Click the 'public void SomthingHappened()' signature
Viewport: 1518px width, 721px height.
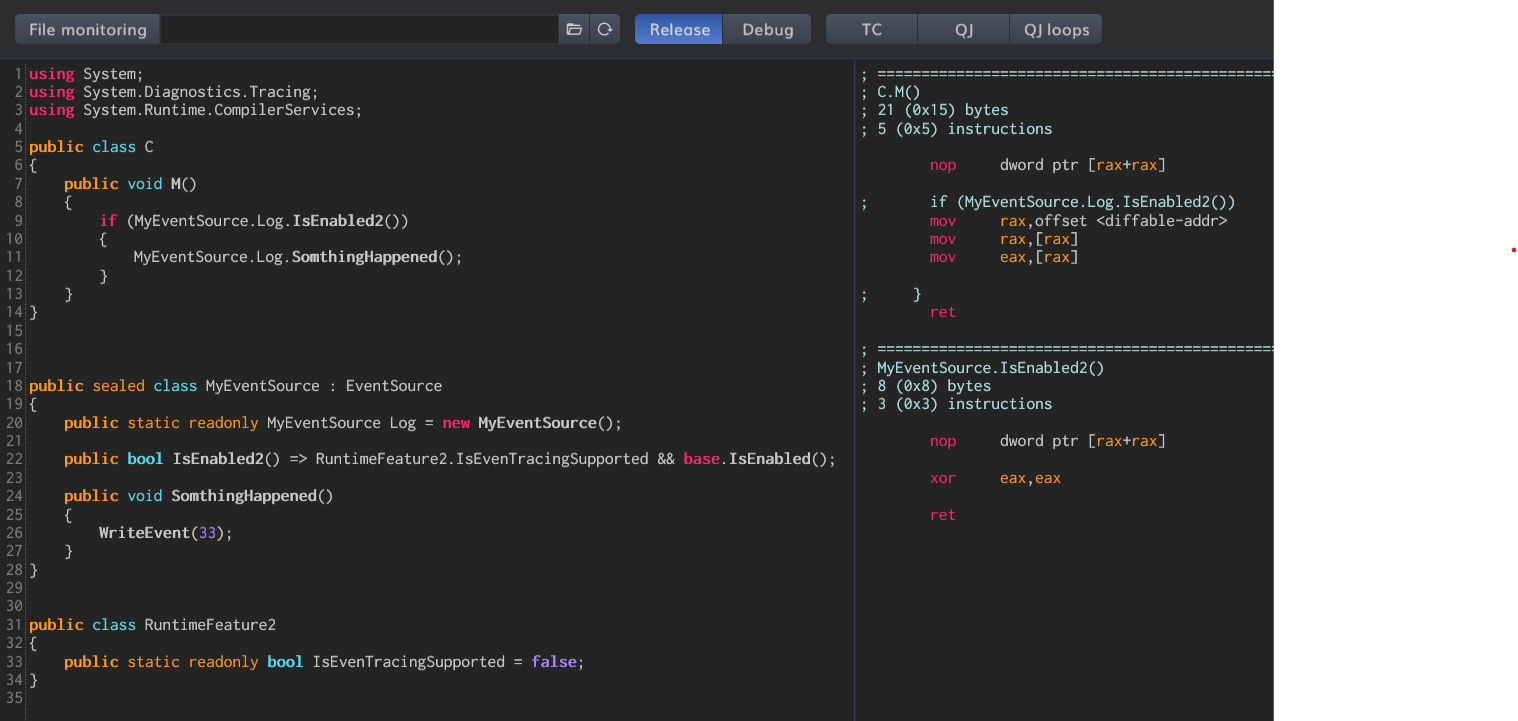(198, 496)
